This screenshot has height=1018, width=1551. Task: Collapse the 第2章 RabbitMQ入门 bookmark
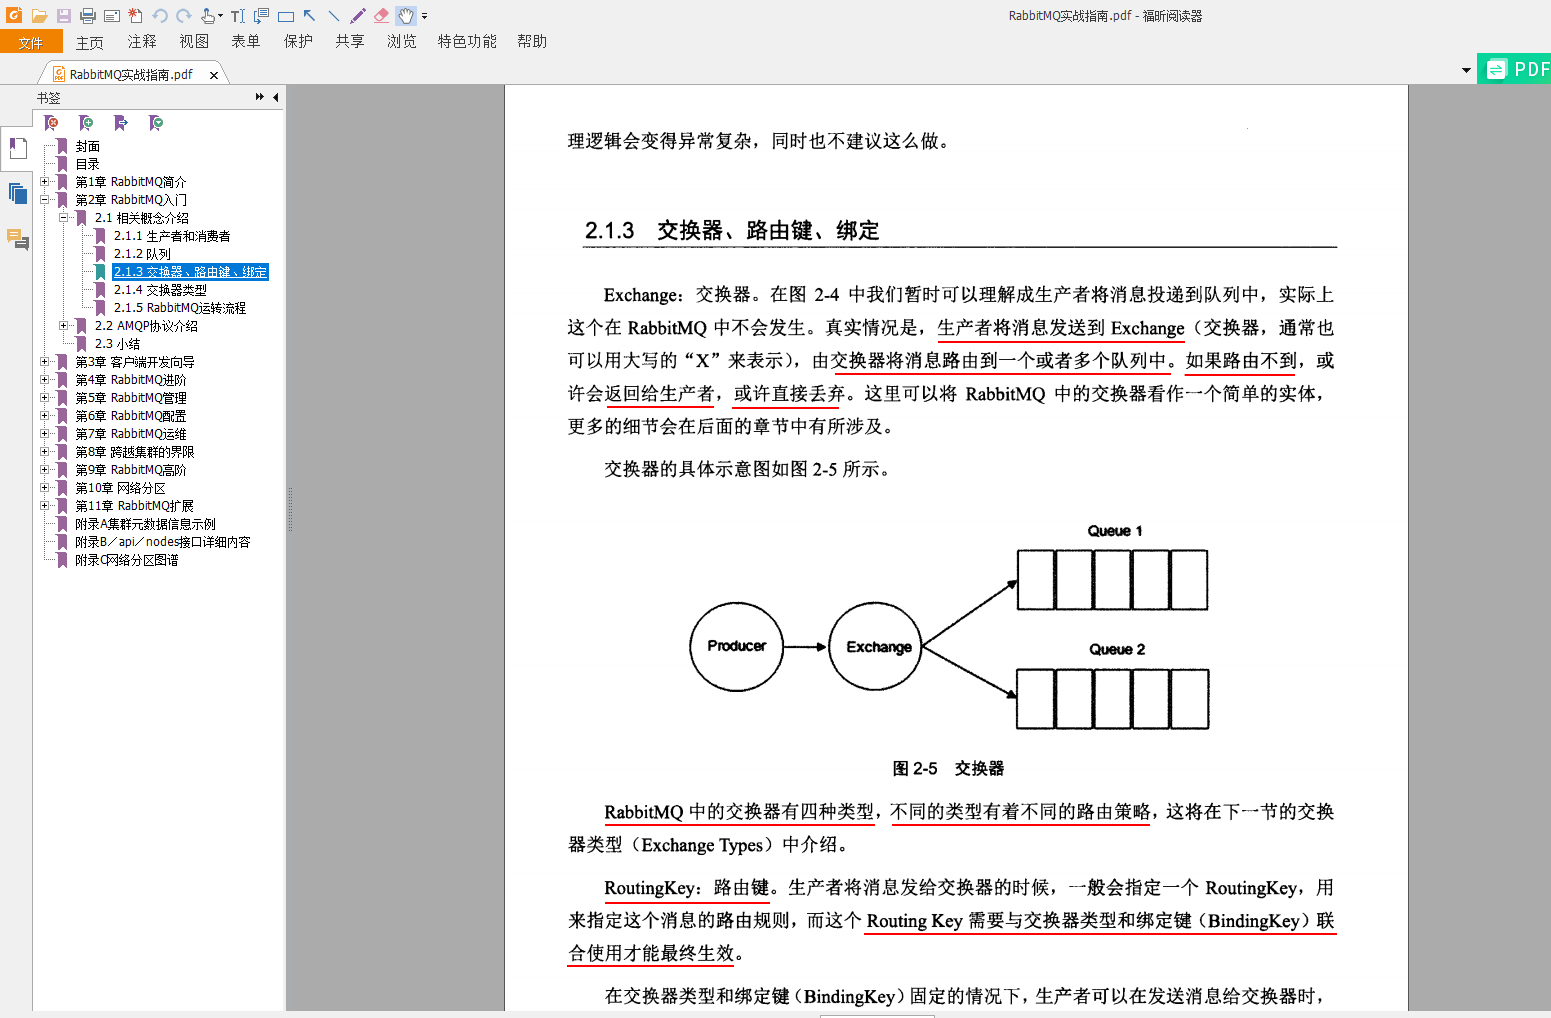coord(44,200)
